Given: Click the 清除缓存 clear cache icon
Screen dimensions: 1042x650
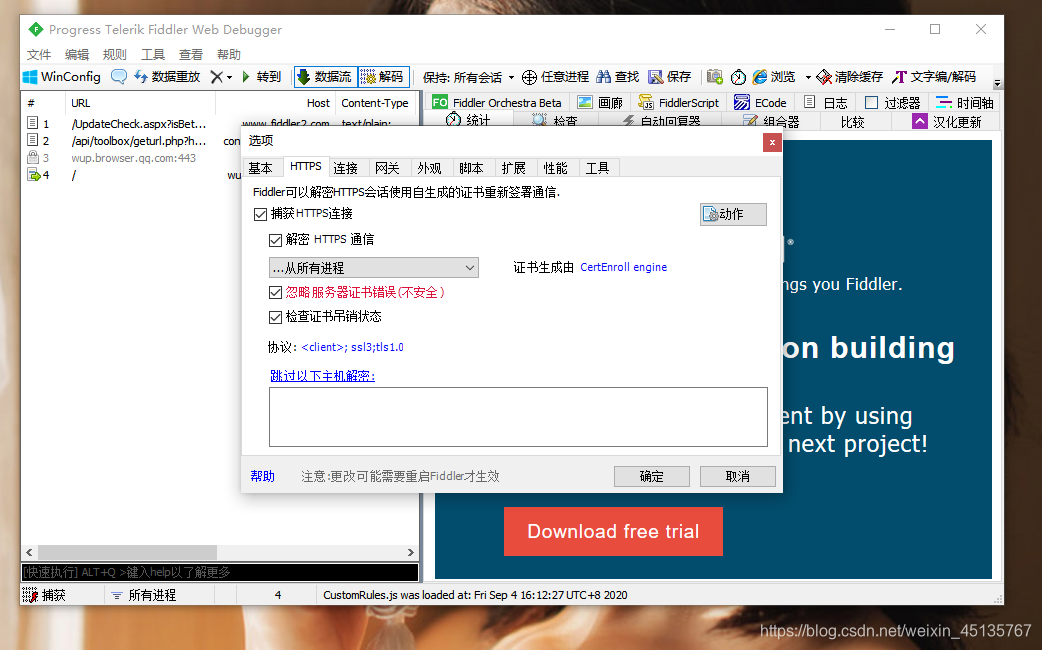Looking at the screenshot, I should (x=824, y=77).
